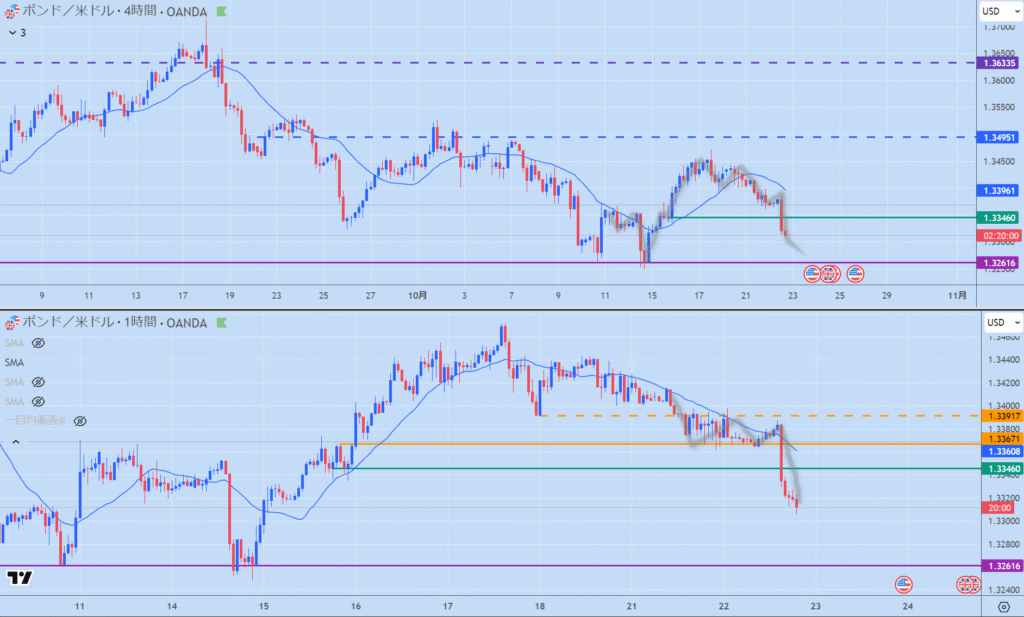1024x617 pixels.
Task: Click the GBP/USD flag icon on lower chart
Action: [x=13, y=322]
